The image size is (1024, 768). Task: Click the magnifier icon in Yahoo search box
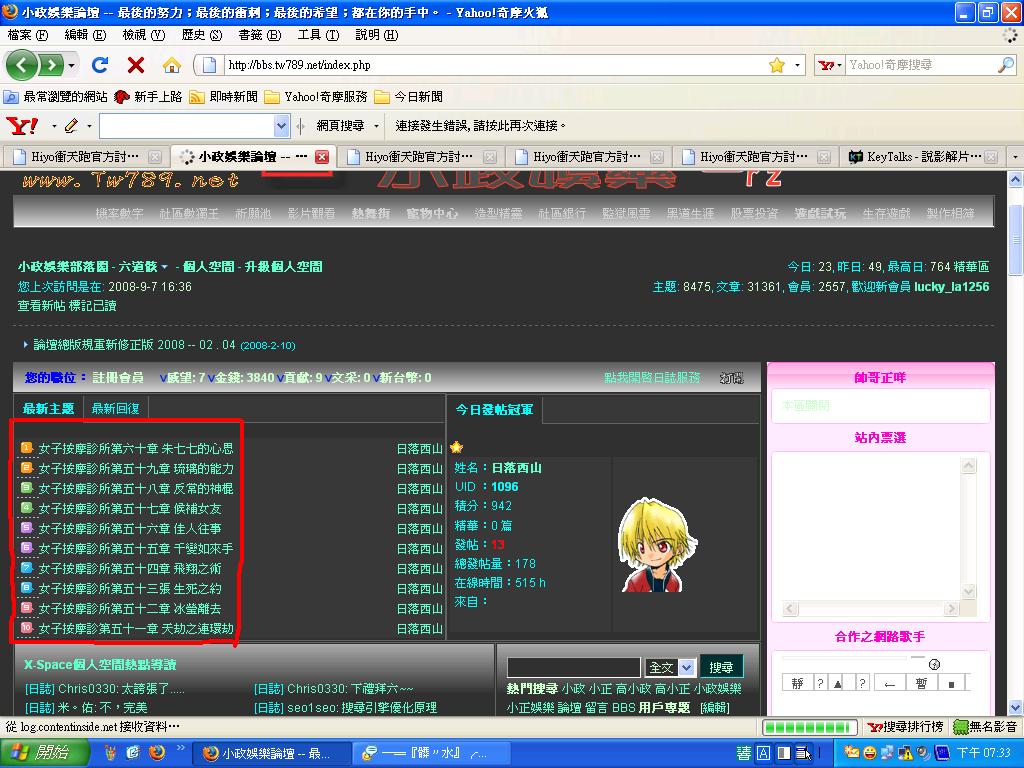1005,65
